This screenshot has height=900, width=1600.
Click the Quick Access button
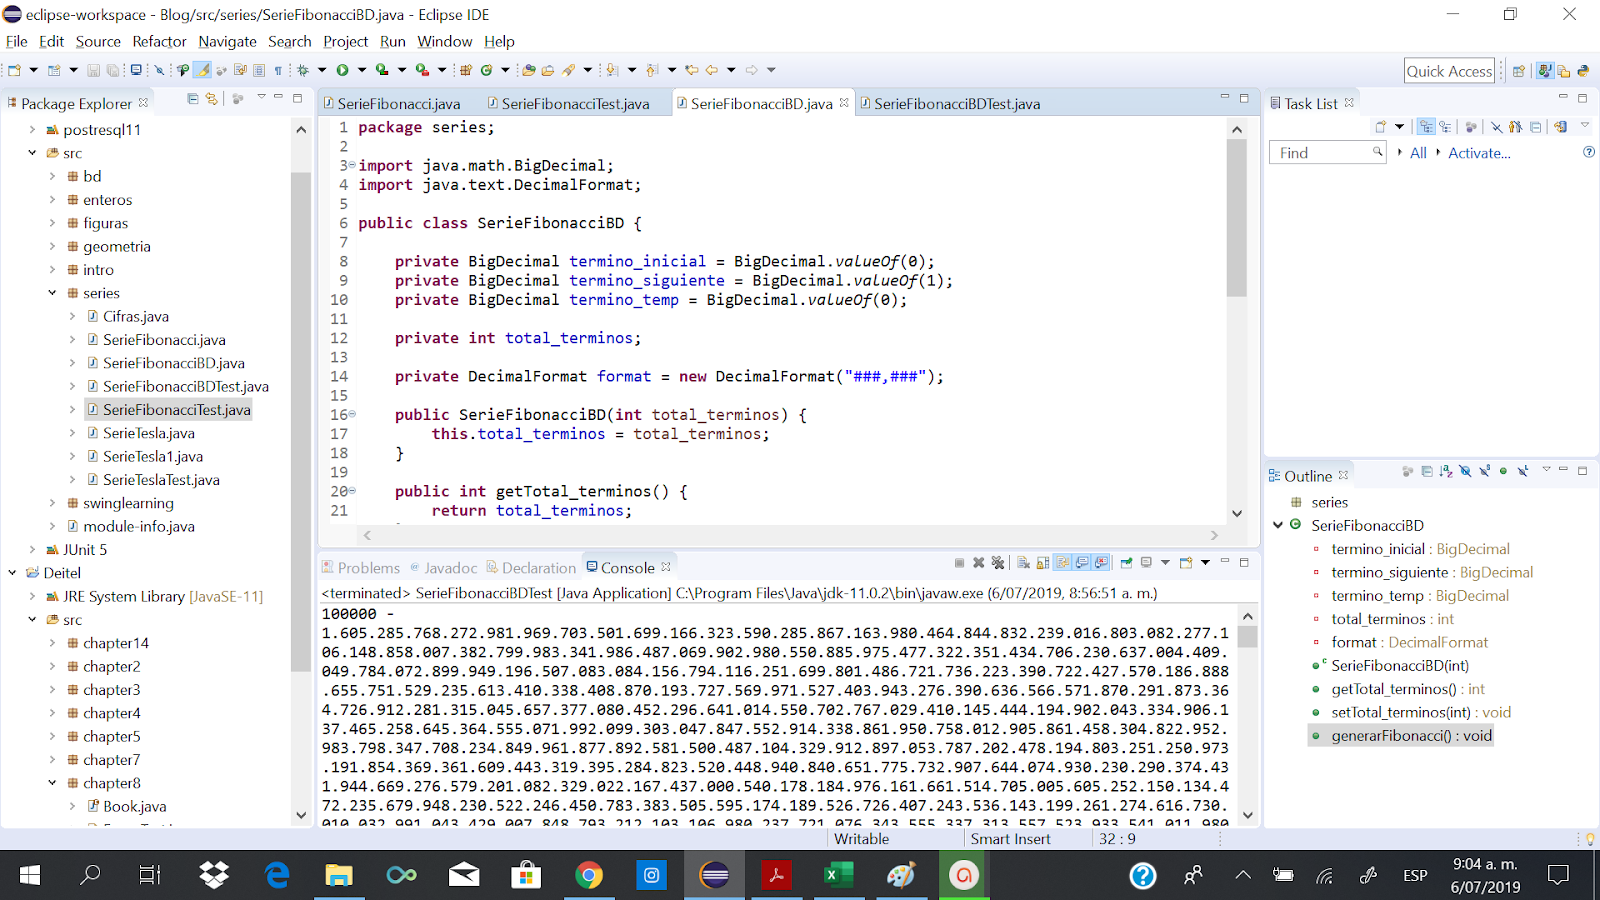coord(1449,70)
